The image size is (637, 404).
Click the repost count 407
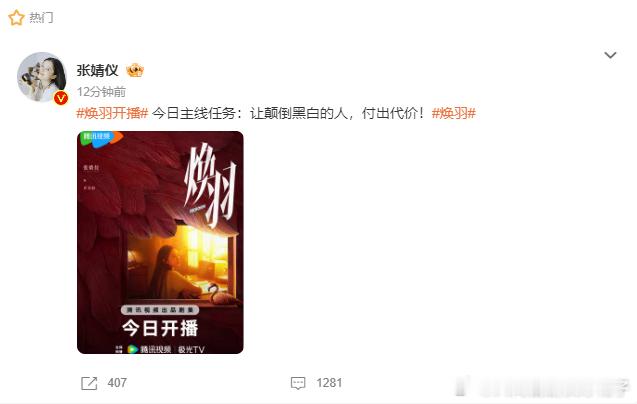click(117, 383)
